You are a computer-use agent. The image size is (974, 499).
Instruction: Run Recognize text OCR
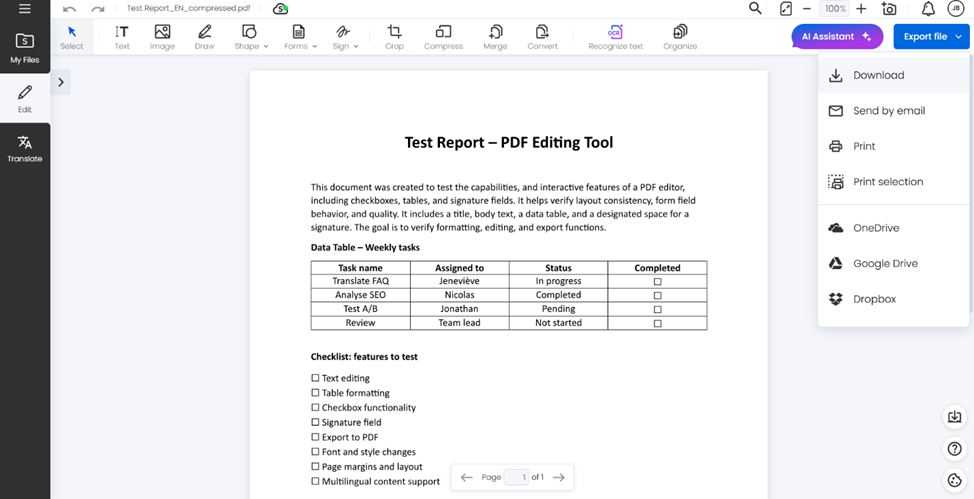(x=616, y=37)
